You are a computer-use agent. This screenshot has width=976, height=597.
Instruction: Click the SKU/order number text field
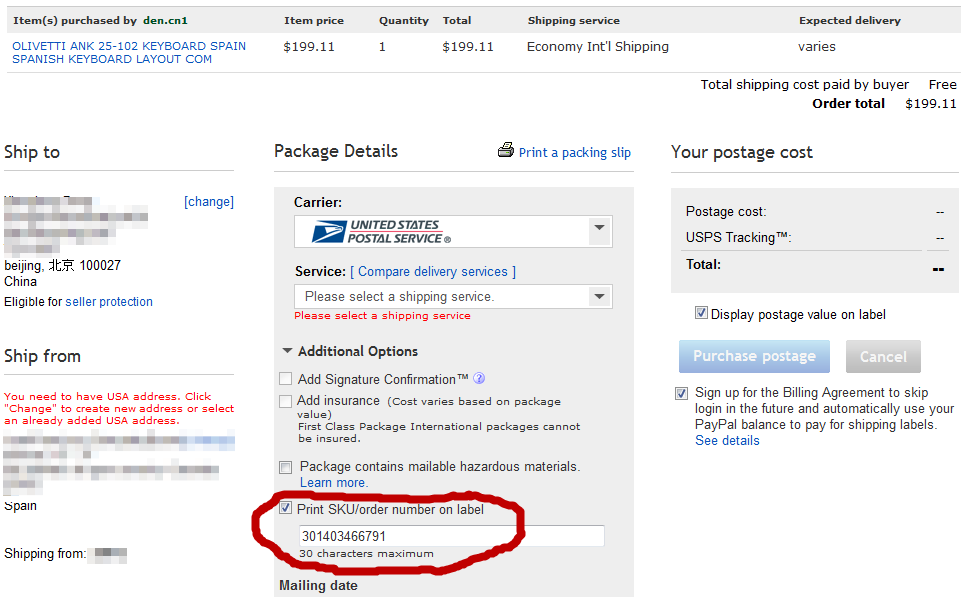pyautogui.click(x=451, y=536)
